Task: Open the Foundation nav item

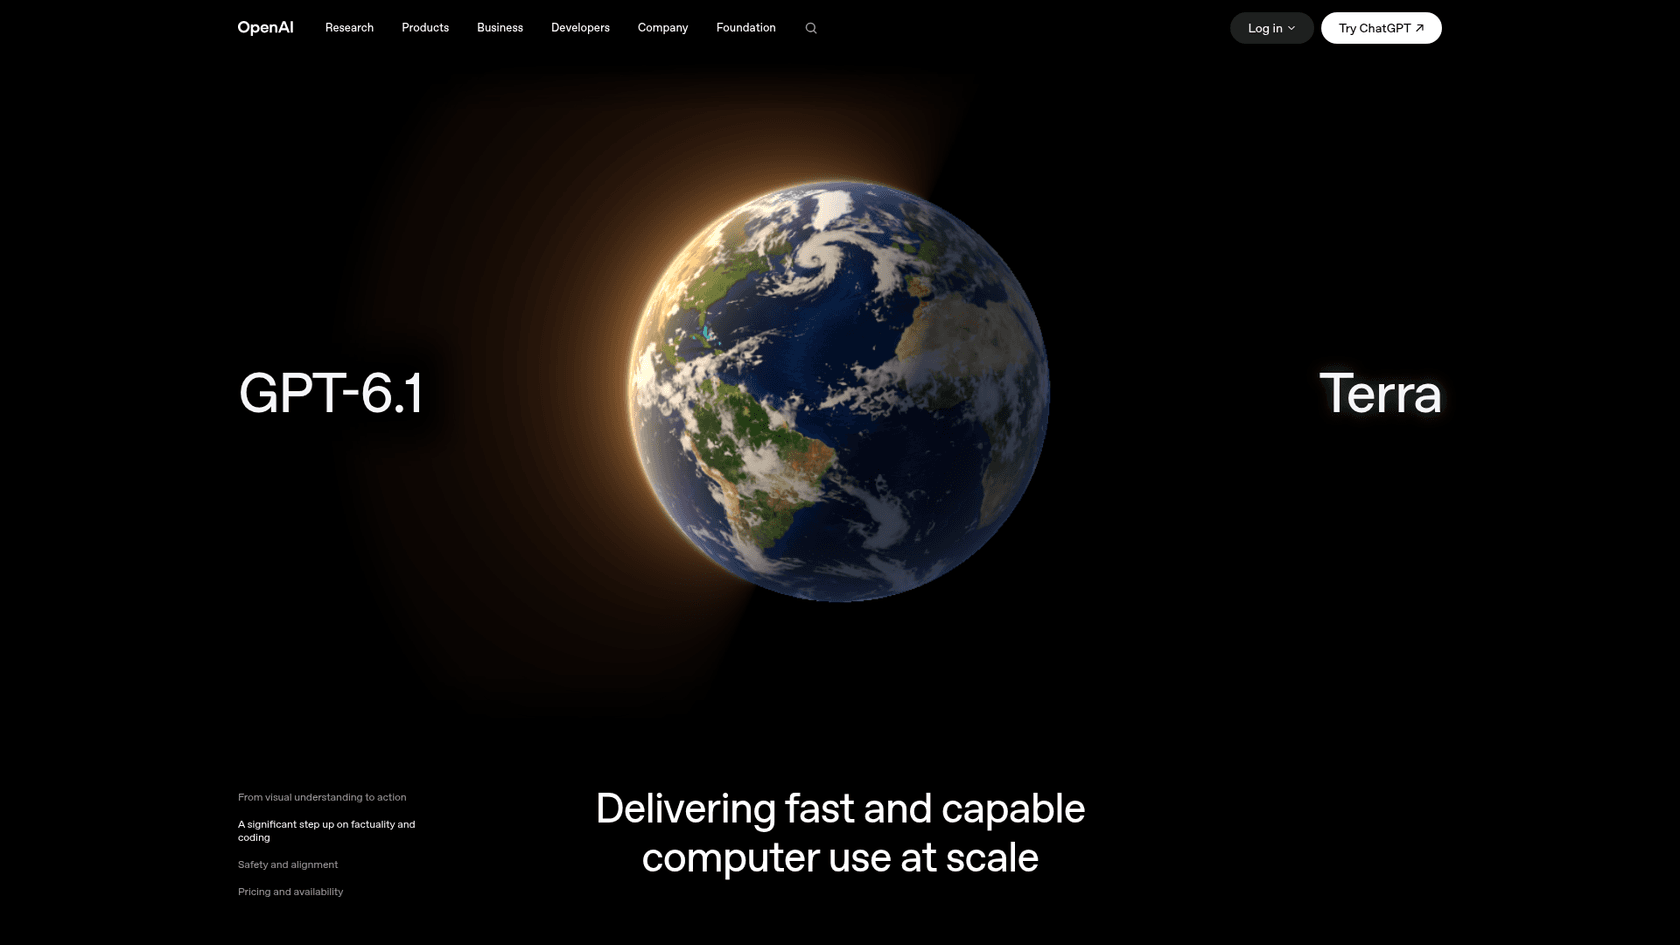Action: coord(746,28)
